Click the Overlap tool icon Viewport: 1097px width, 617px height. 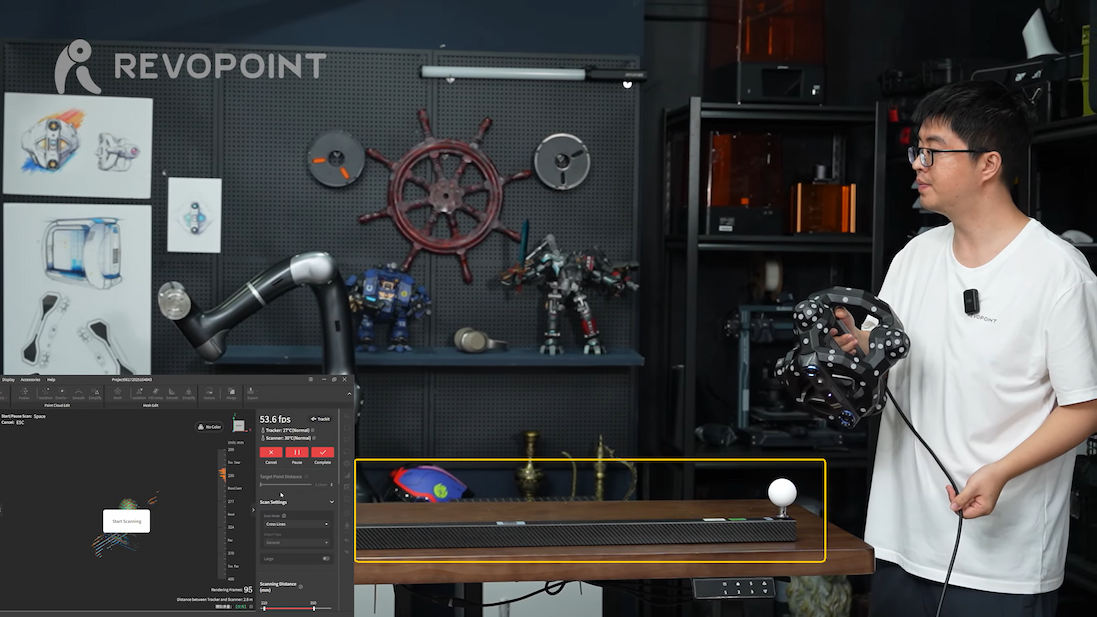[x=62, y=394]
